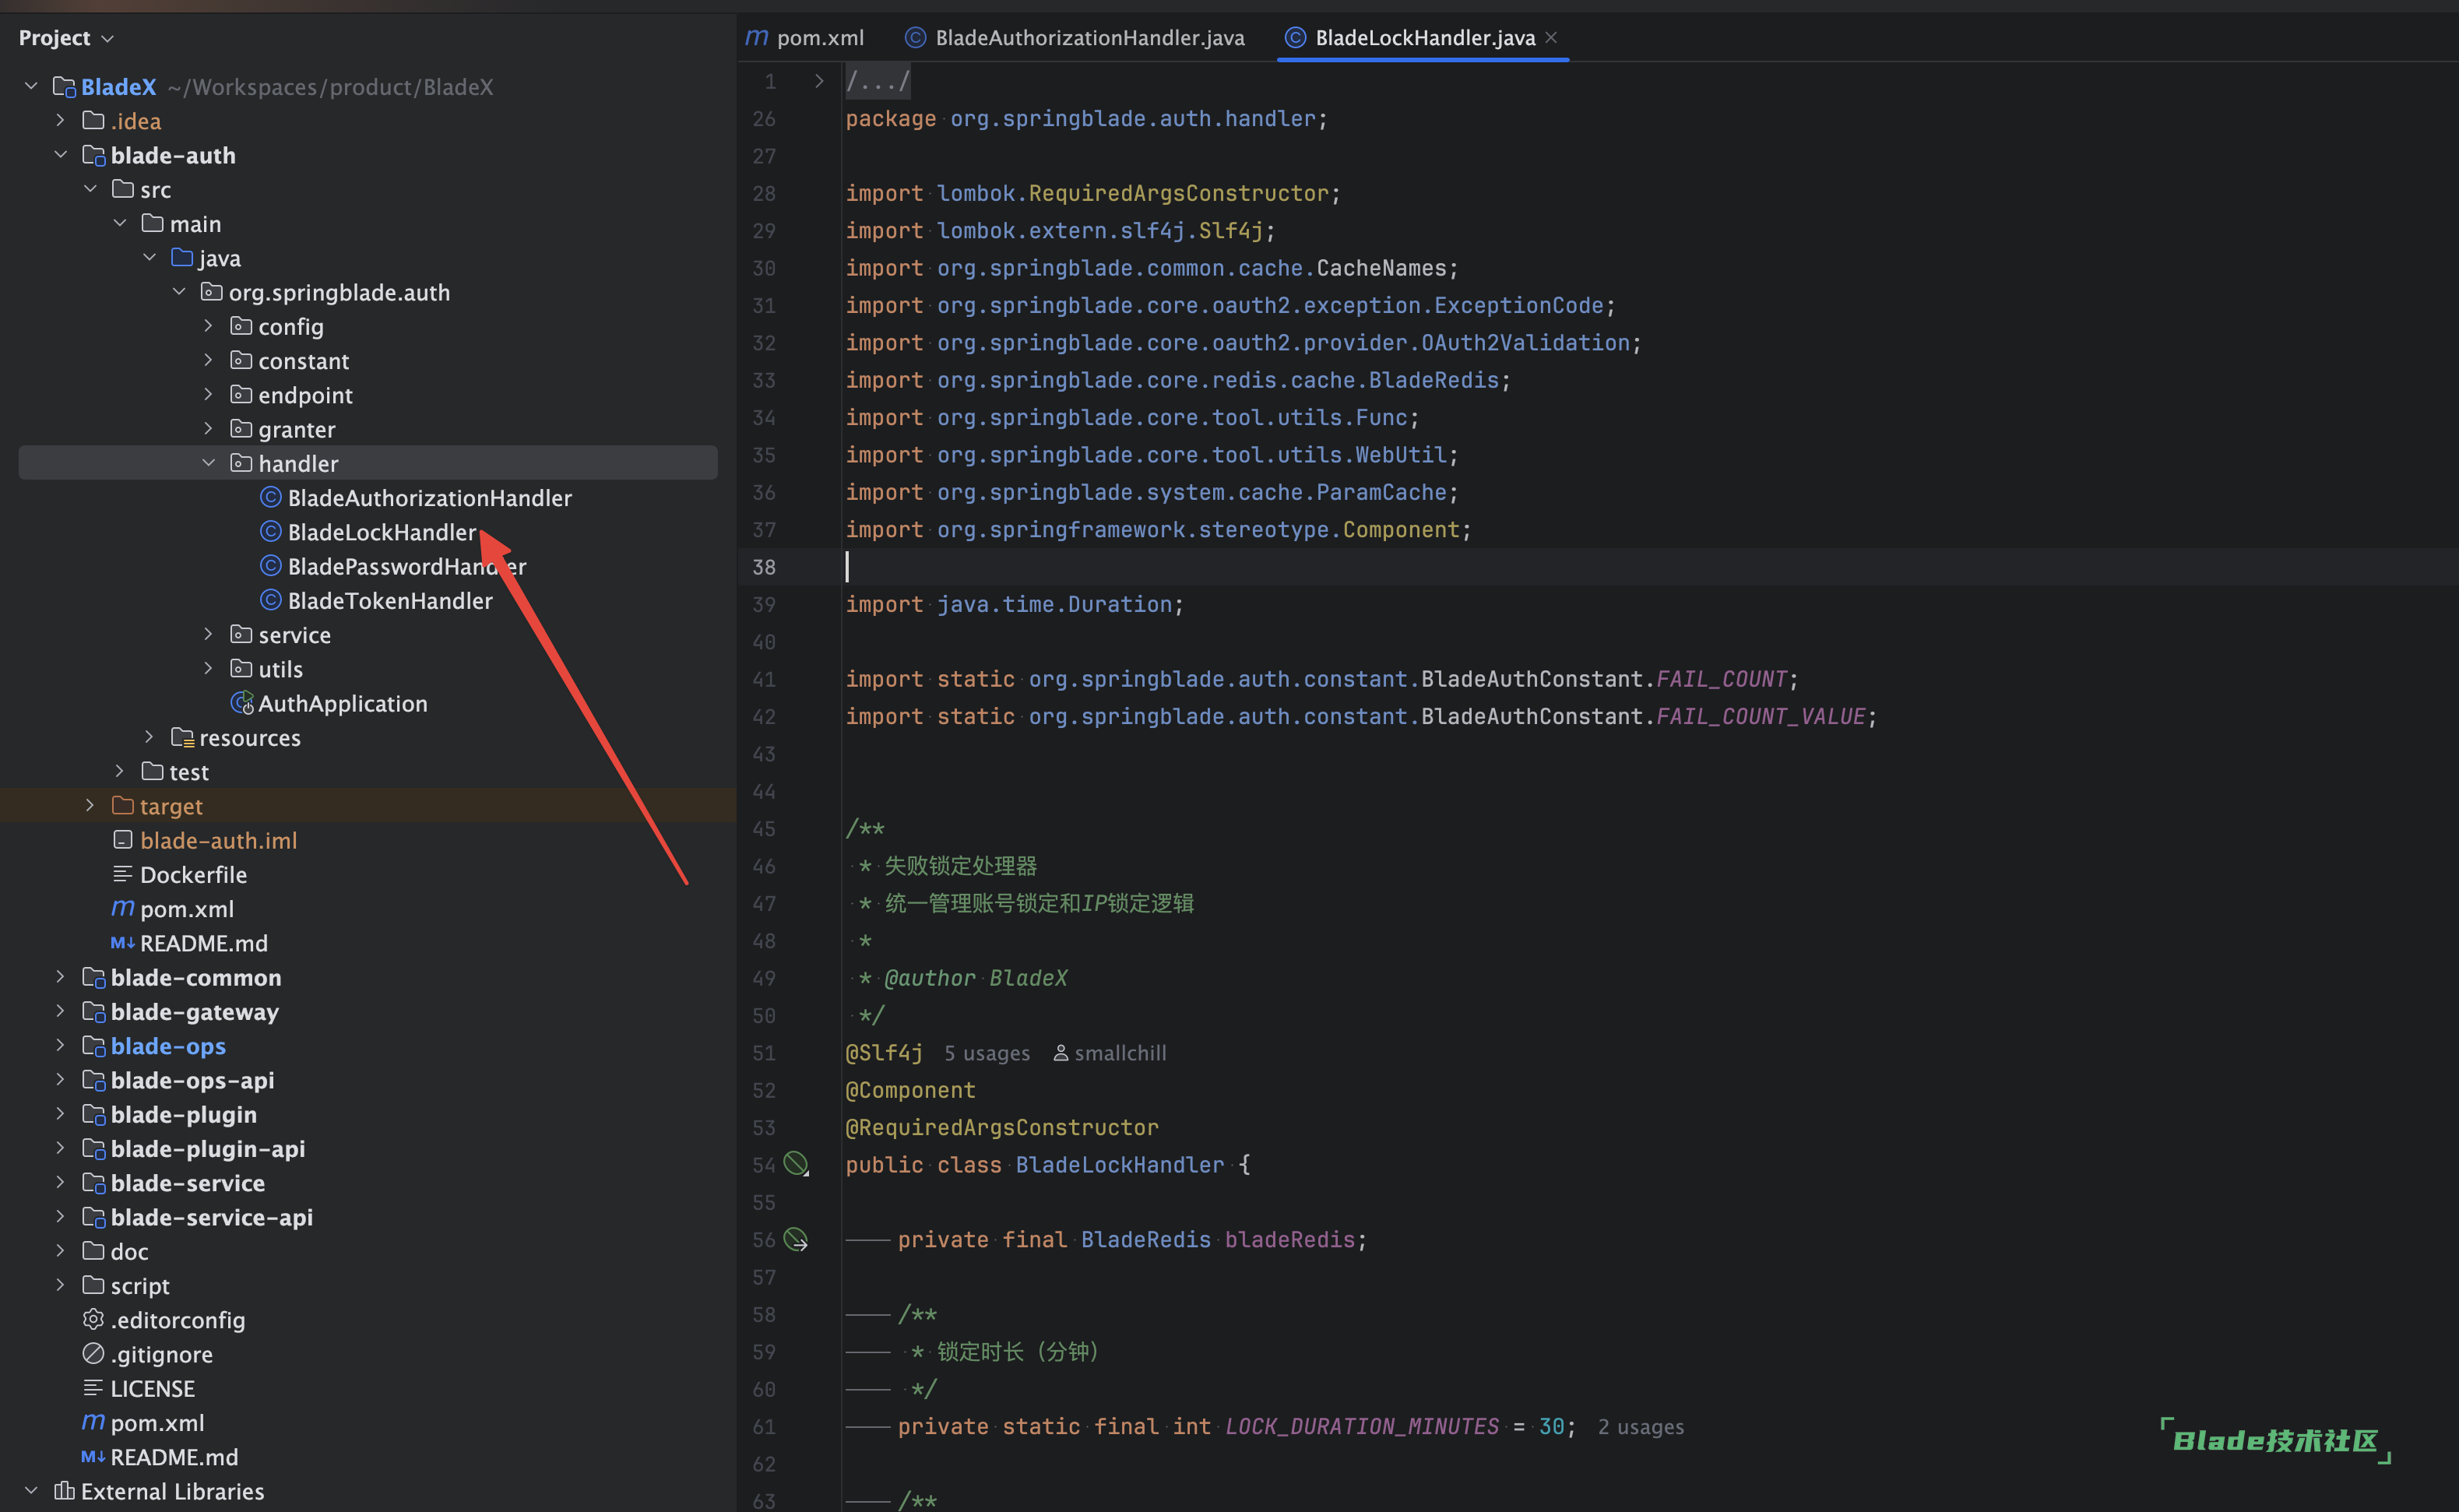Collapse the src folder
This screenshot has height=1512, width=2459.
point(90,189)
